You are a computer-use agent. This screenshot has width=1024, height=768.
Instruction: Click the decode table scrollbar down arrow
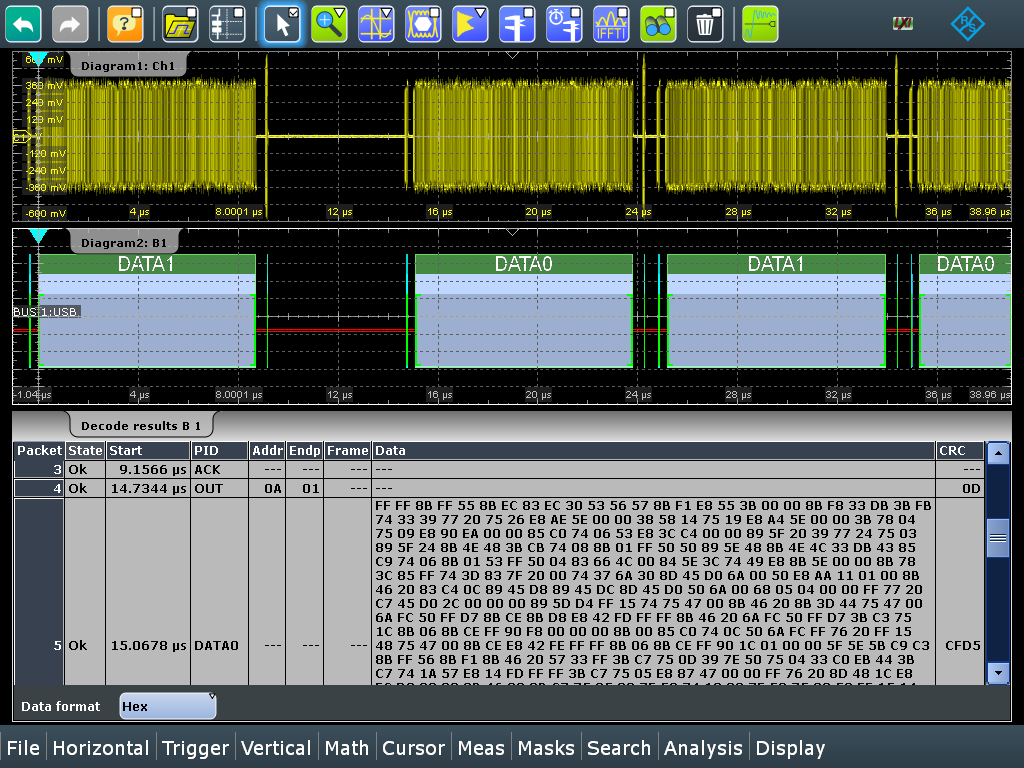click(x=997, y=673)
